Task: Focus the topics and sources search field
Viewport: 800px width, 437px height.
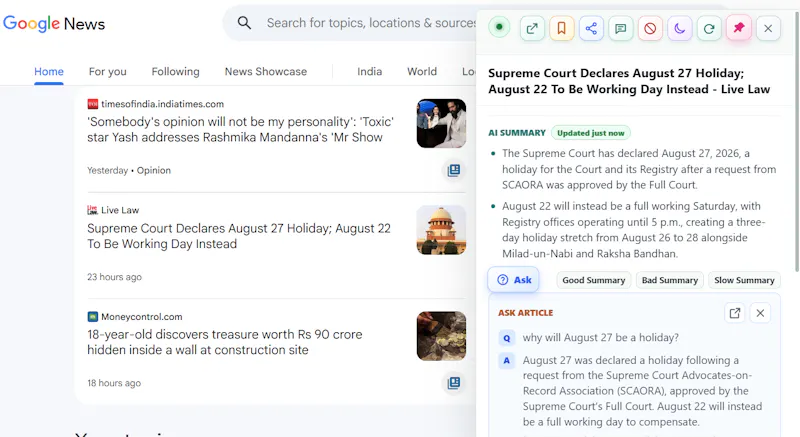Action: [x=371, y=23]
